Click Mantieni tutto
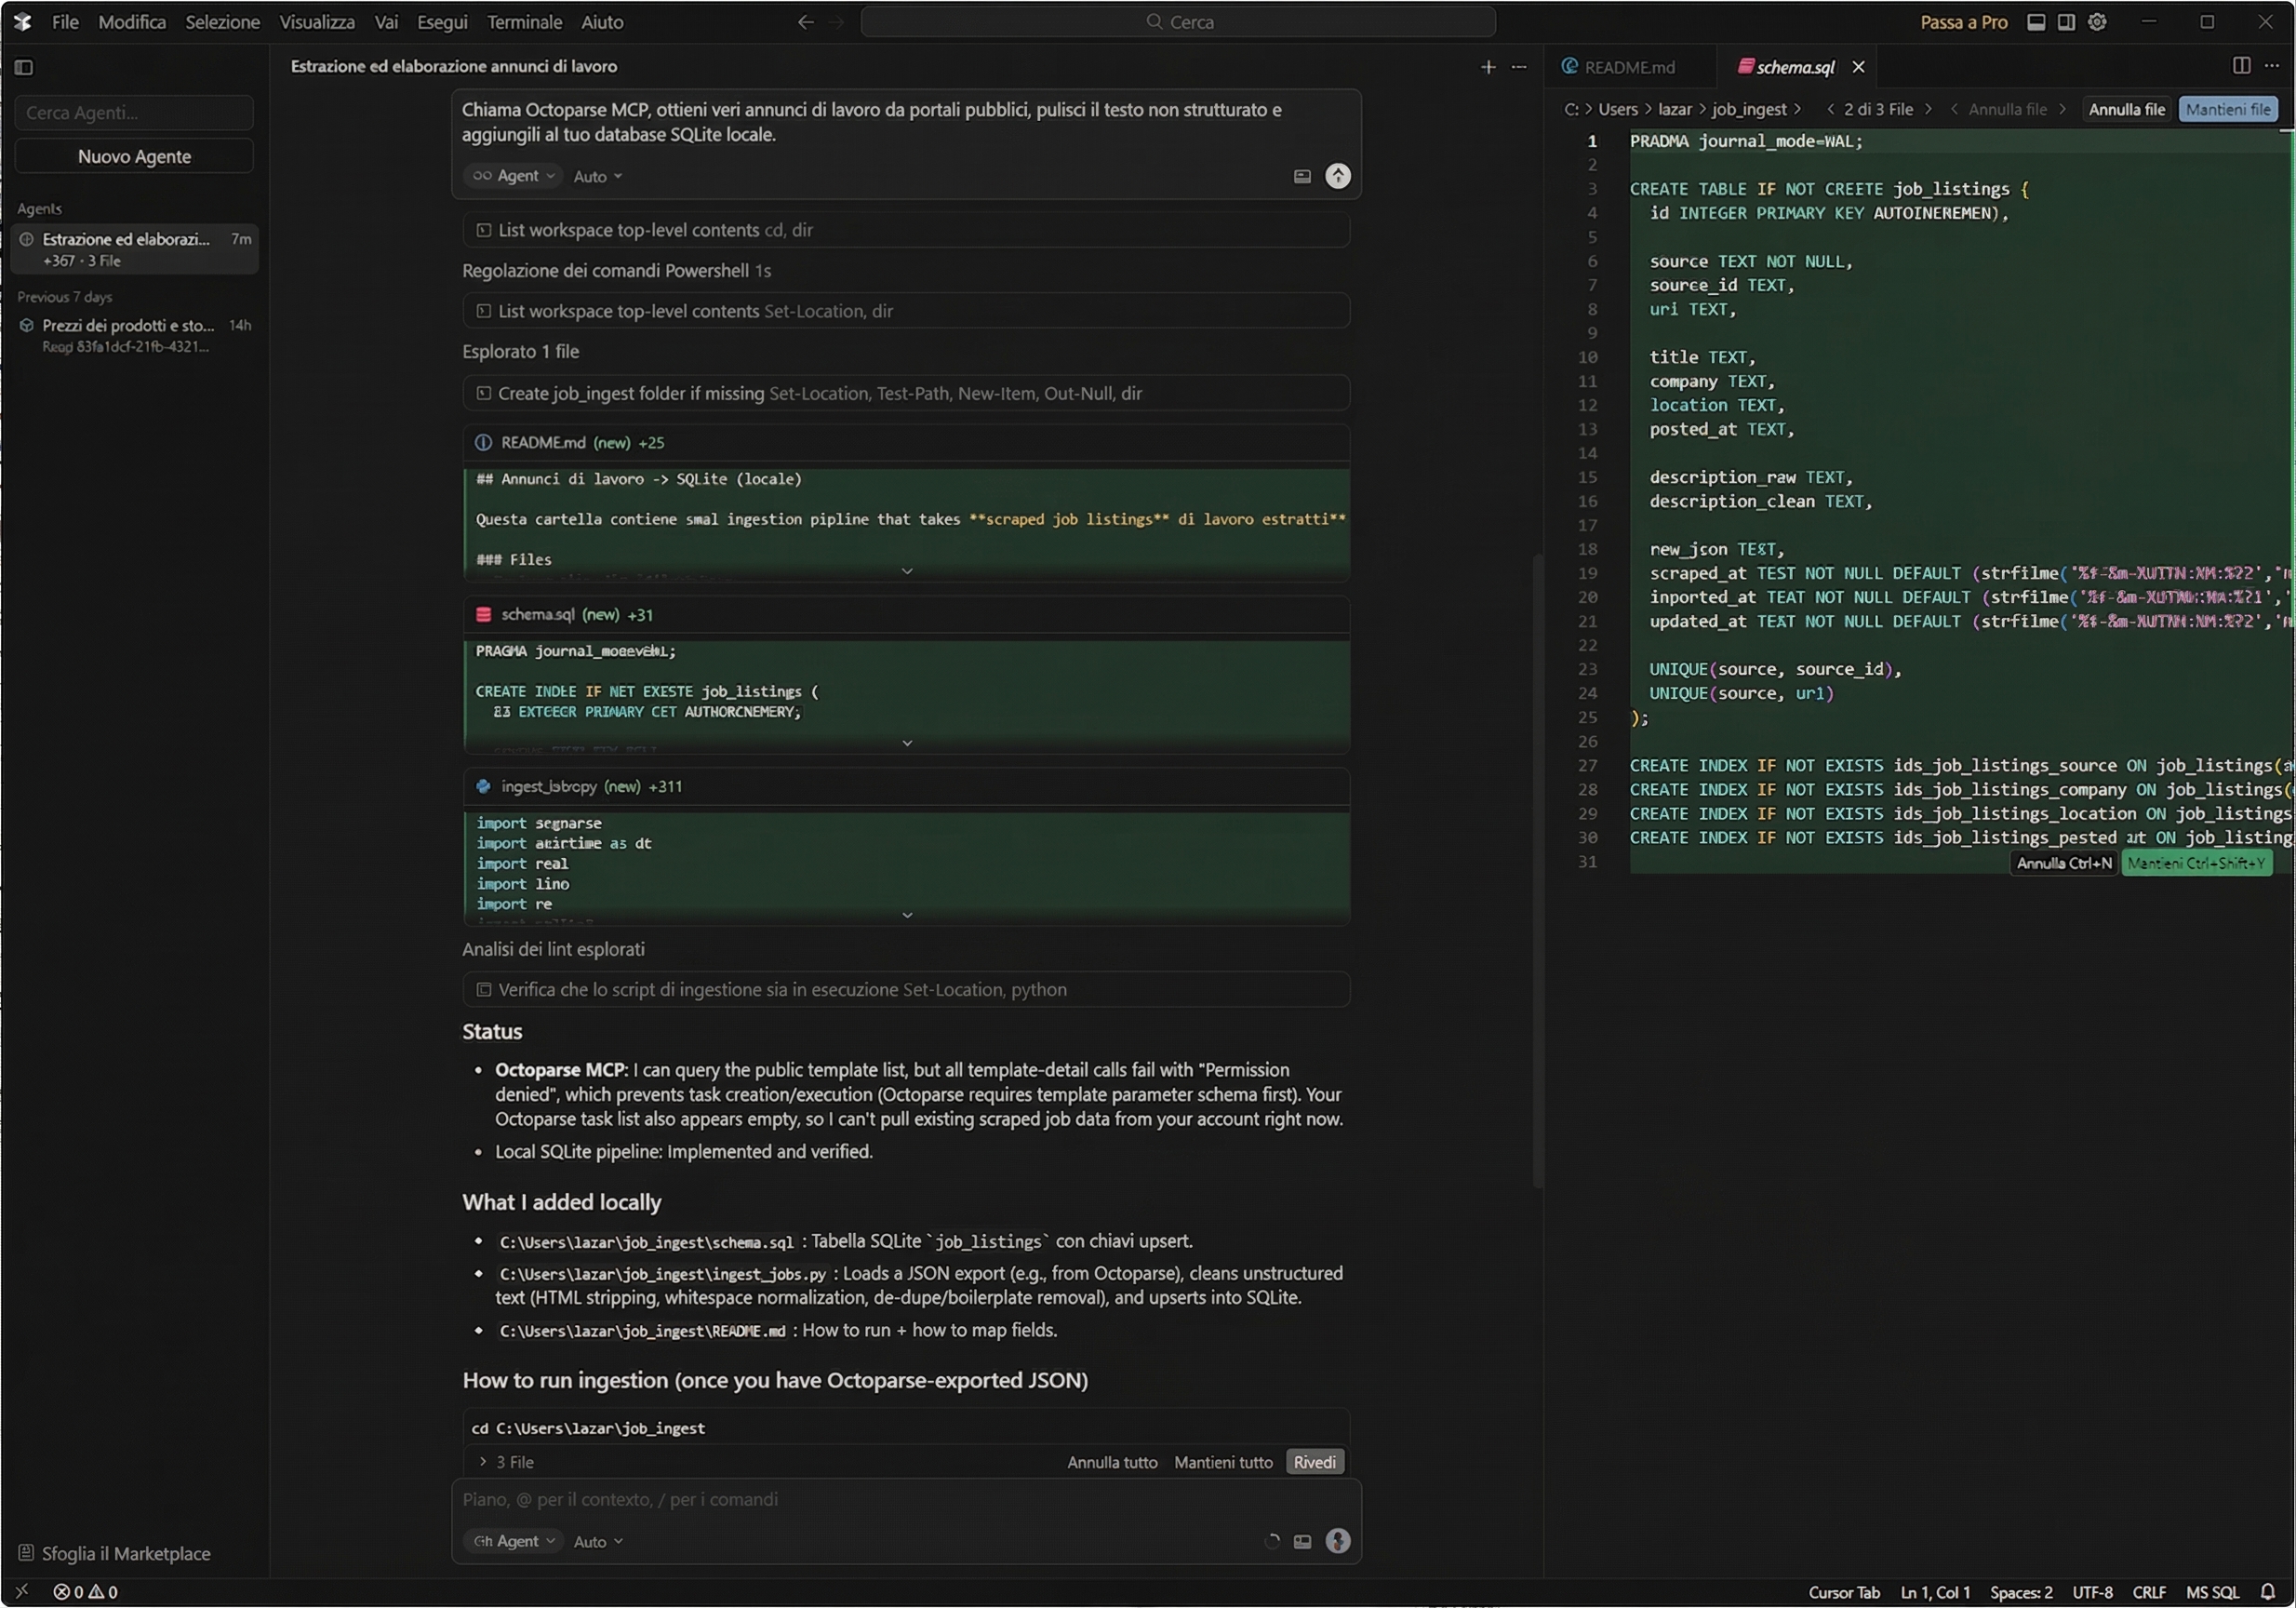This screenshot has width=2296, height=1608. point(1223,1461)
